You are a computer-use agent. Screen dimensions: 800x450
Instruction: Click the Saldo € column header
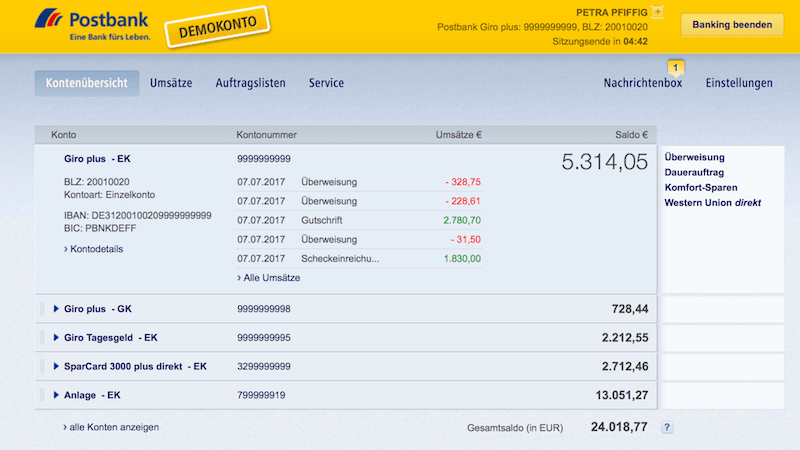tap(631, 135)
